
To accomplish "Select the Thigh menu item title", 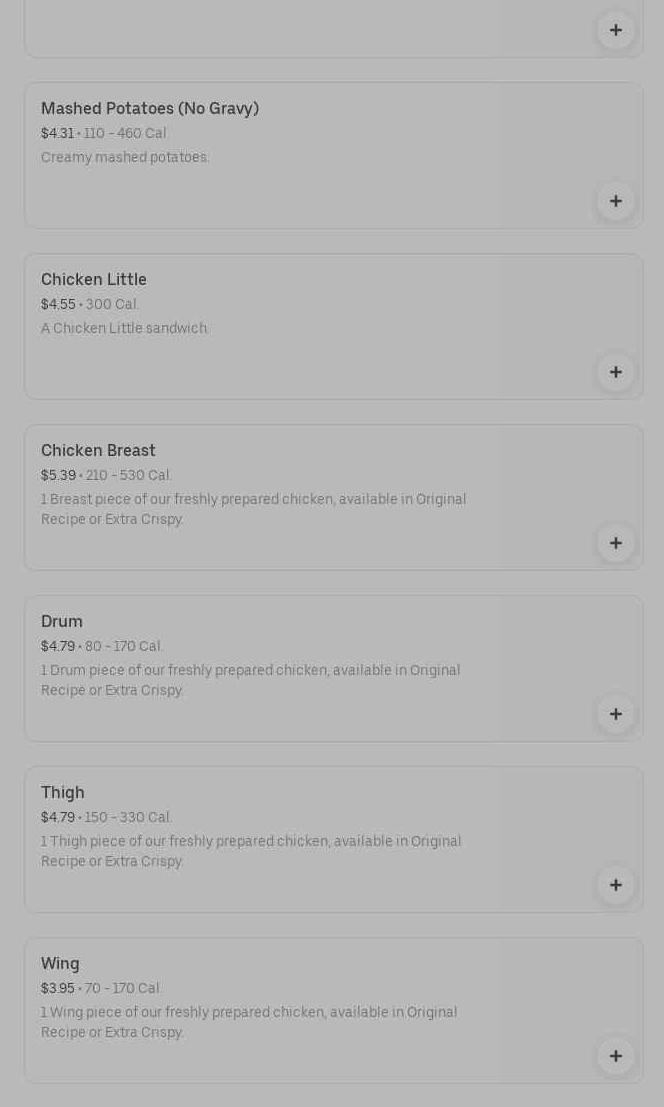I will (x=63, y=792).
